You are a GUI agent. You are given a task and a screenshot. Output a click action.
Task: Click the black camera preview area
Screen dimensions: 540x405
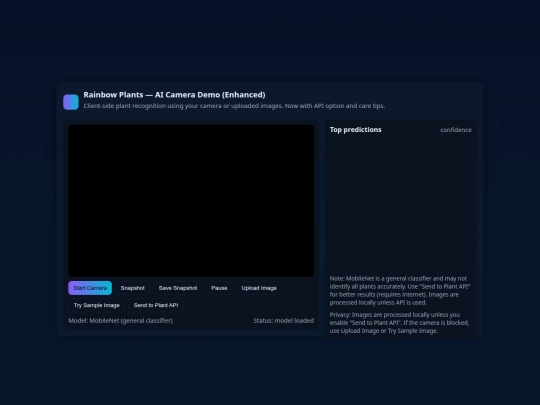click(x=191, y=200)
